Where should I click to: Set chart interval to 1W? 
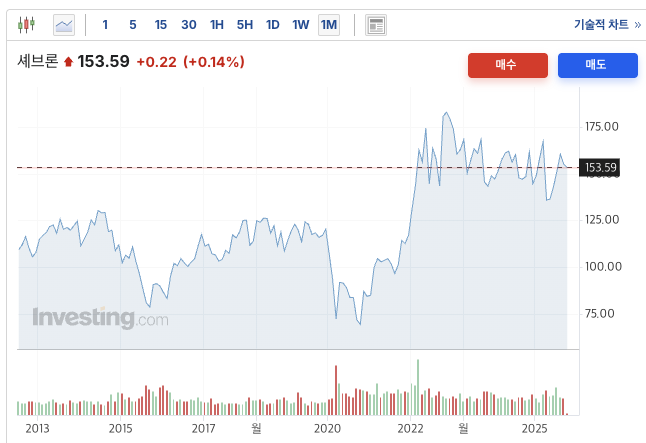301,24
